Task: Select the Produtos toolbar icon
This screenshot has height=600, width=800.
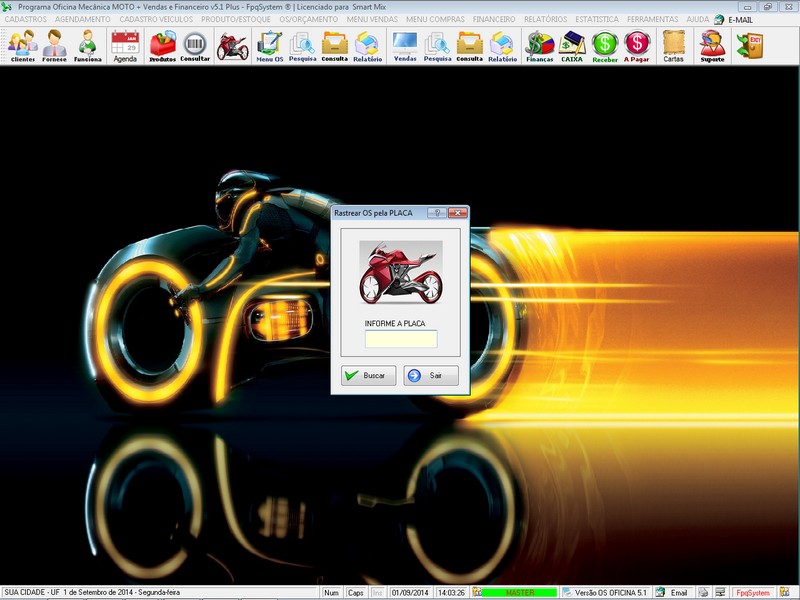Action: coord(162,46)
